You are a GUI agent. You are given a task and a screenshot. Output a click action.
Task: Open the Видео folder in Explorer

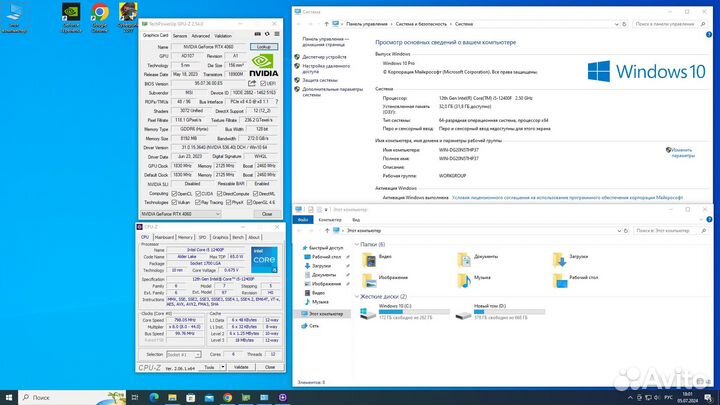377,259
